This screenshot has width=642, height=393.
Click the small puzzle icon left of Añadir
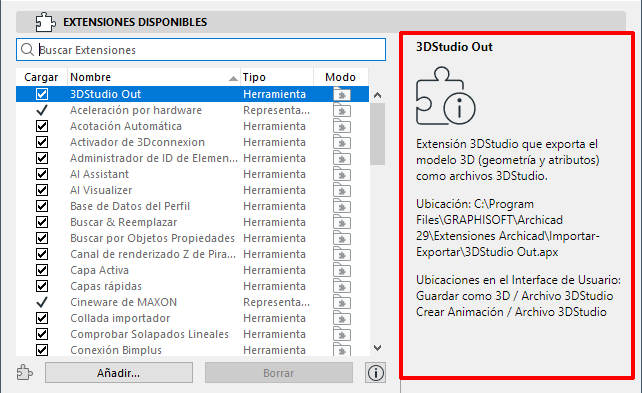tap(25, 373)
